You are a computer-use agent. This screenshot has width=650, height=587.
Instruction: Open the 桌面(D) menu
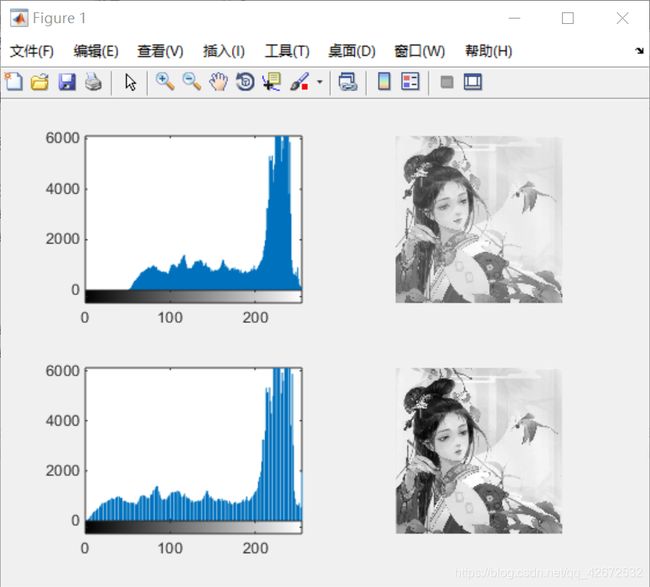coord(352,51)
